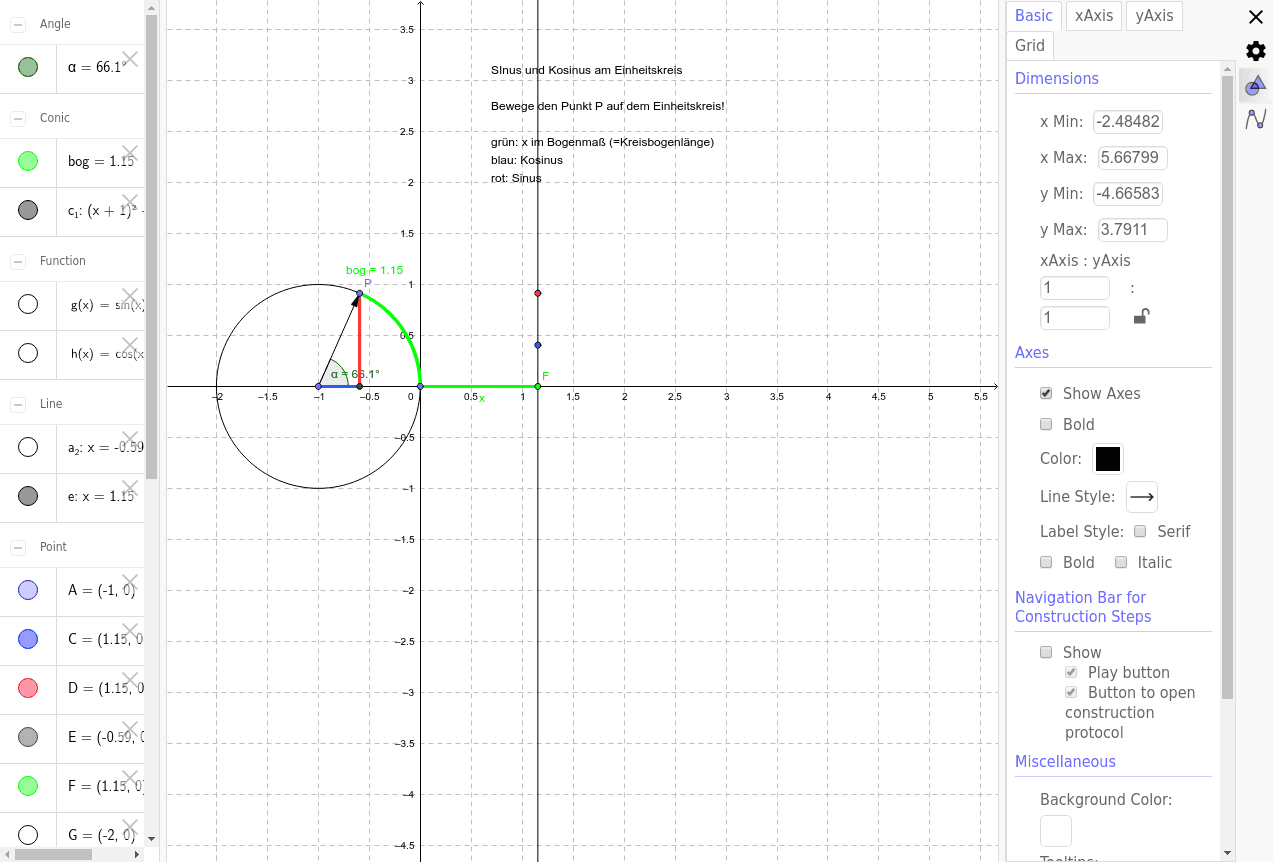Click the axis ratio lock icon

click(1141, 317)
